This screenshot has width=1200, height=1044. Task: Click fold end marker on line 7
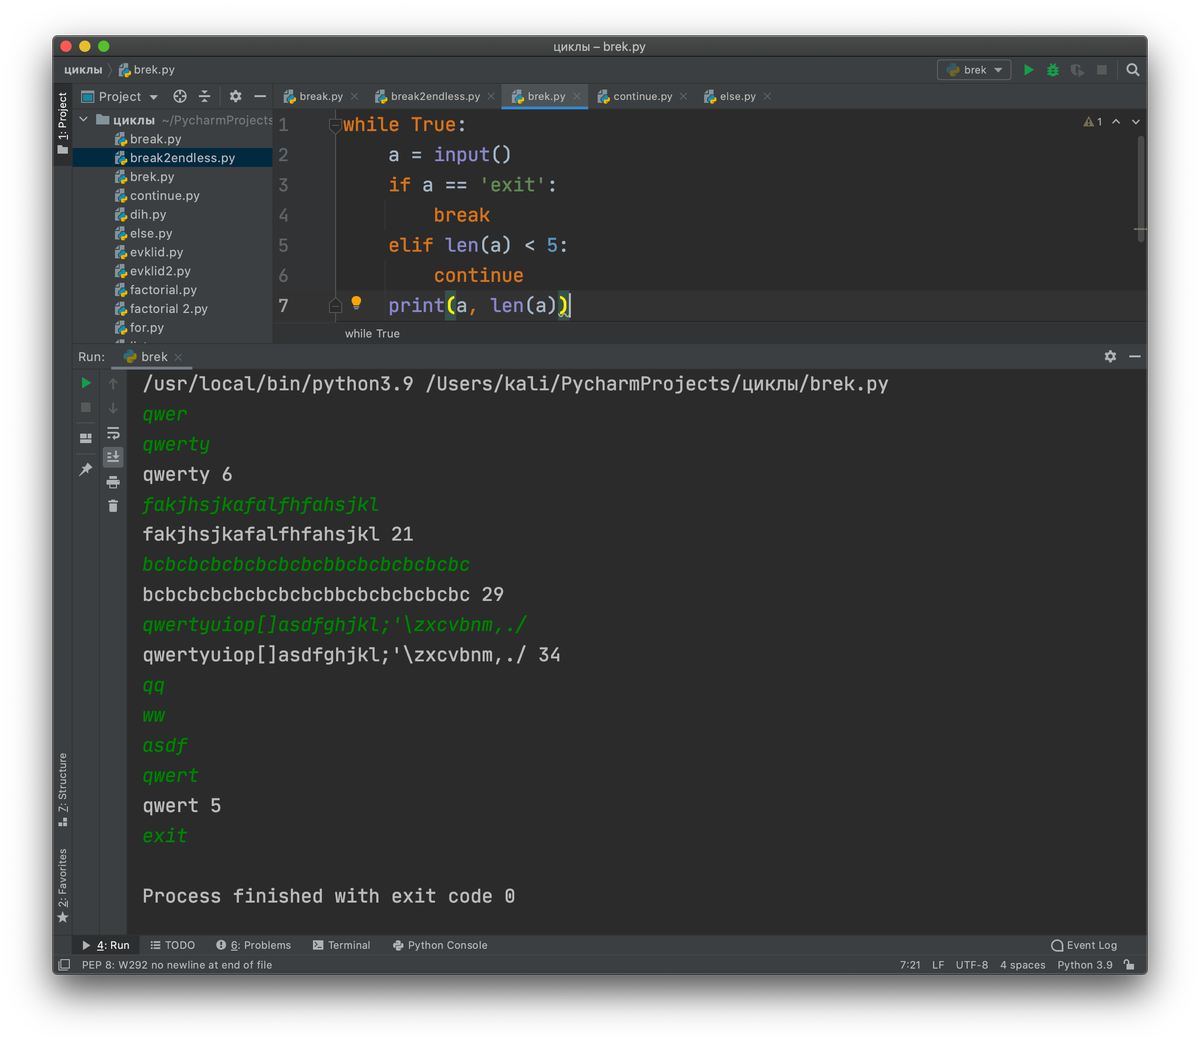pos(335,306)
